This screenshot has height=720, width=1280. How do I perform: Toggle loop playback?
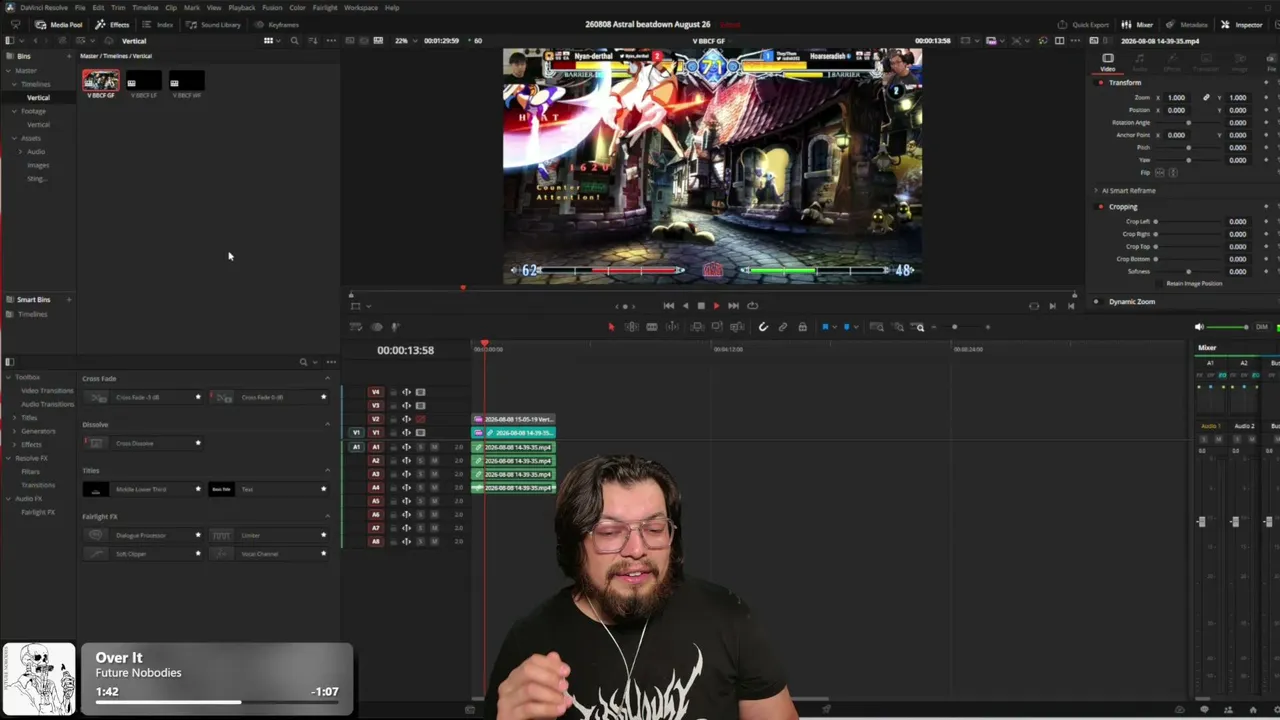click(753, 306)
